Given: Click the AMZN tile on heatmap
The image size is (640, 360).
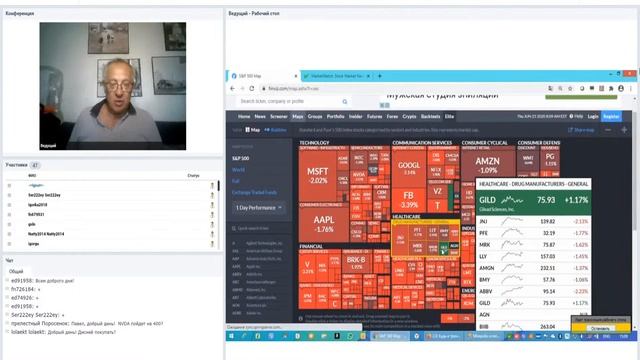Looking at the screenshot, I should [487, 165].
